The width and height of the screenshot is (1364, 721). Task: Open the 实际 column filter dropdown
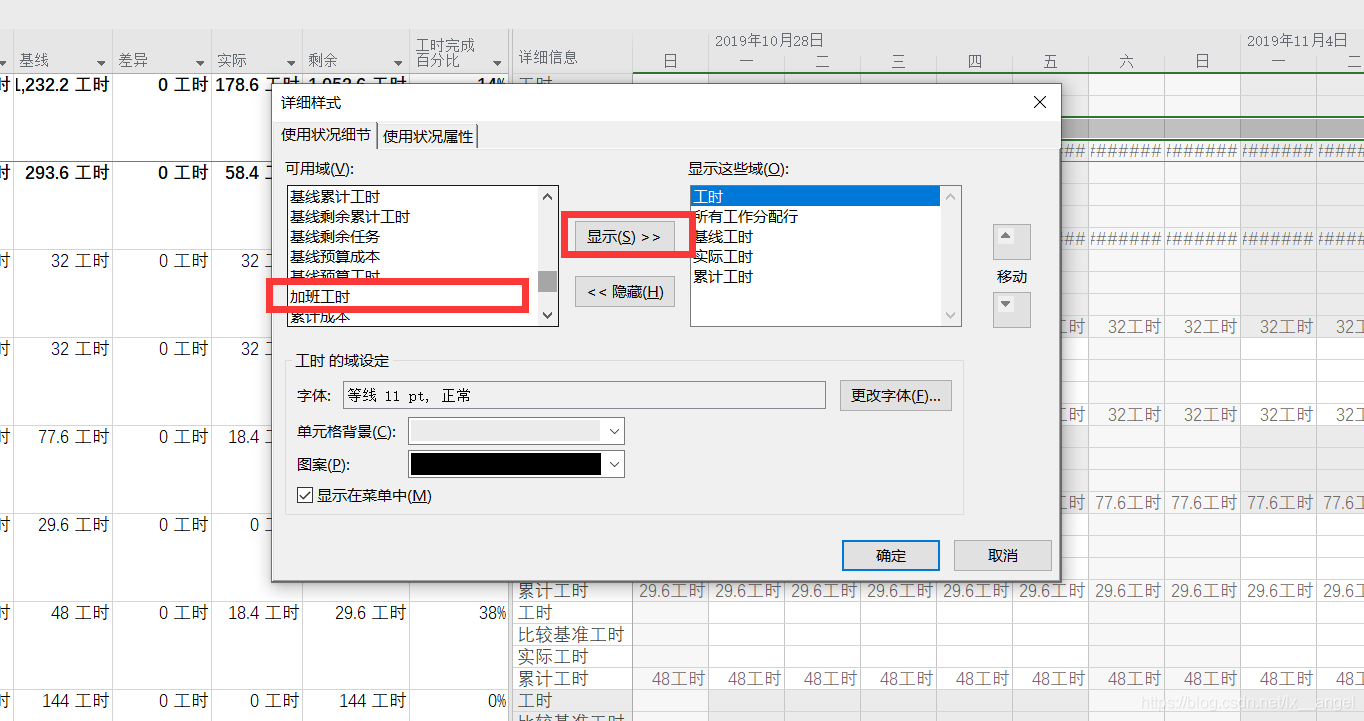point(289,63)
